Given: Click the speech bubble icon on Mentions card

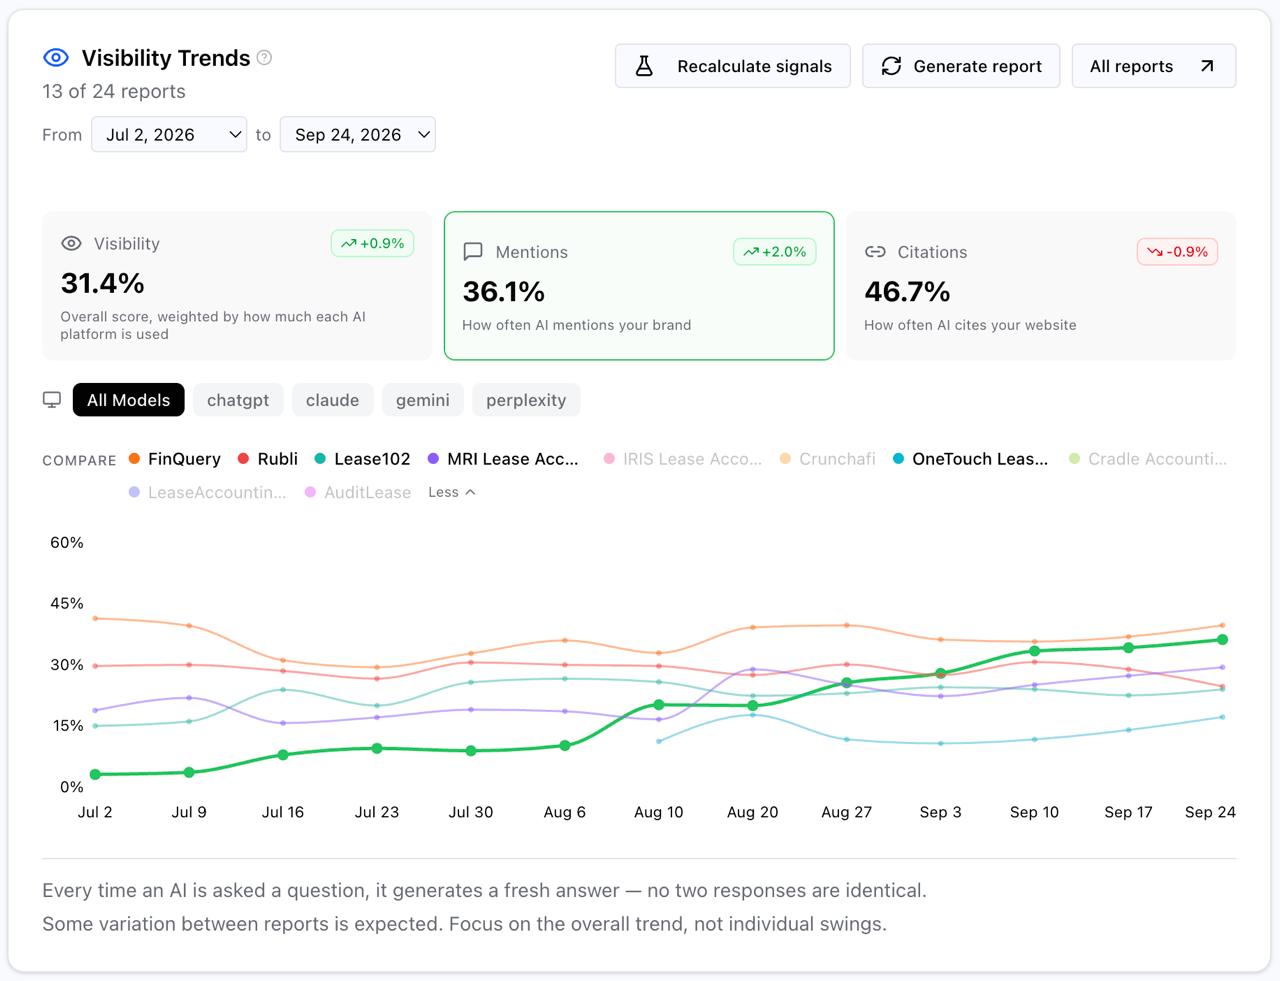Looking at the screenshot, I should tap(473, 252).
